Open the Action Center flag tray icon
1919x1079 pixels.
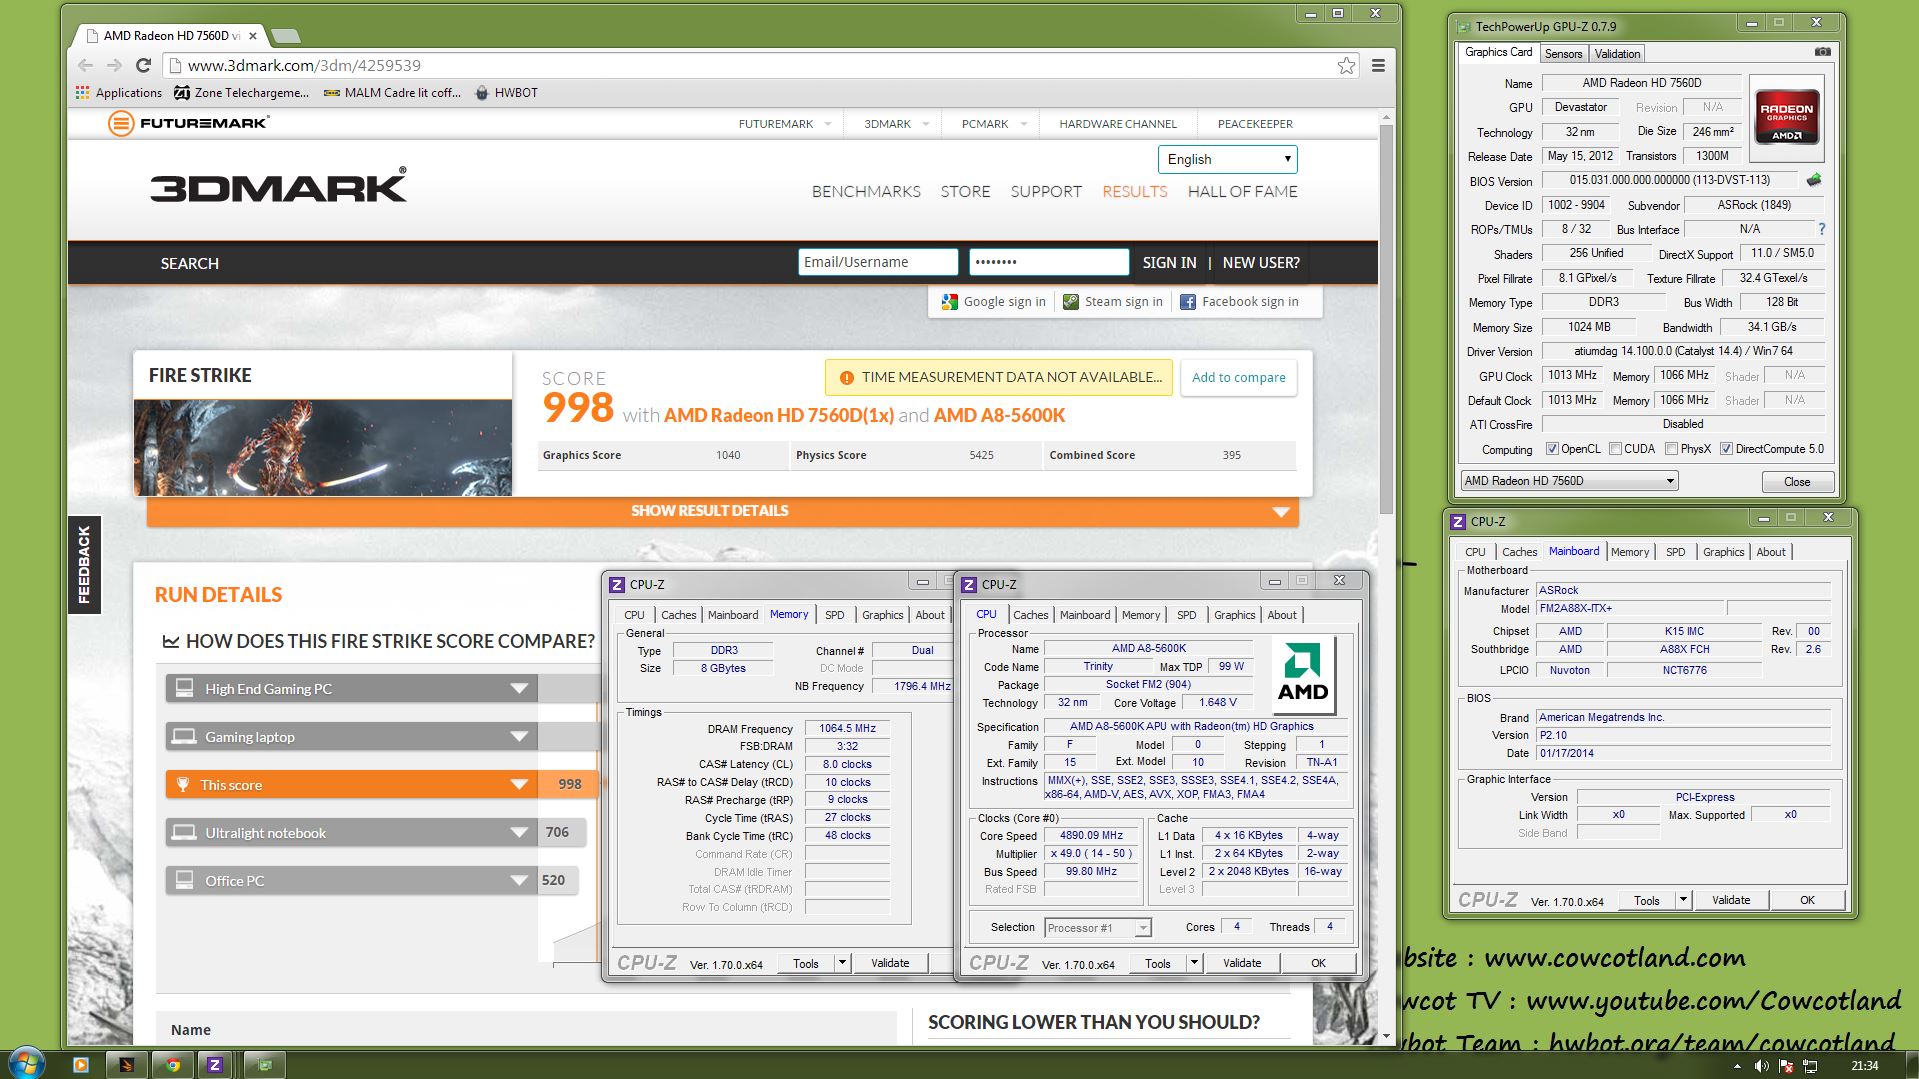(x=1785, y=1066)
